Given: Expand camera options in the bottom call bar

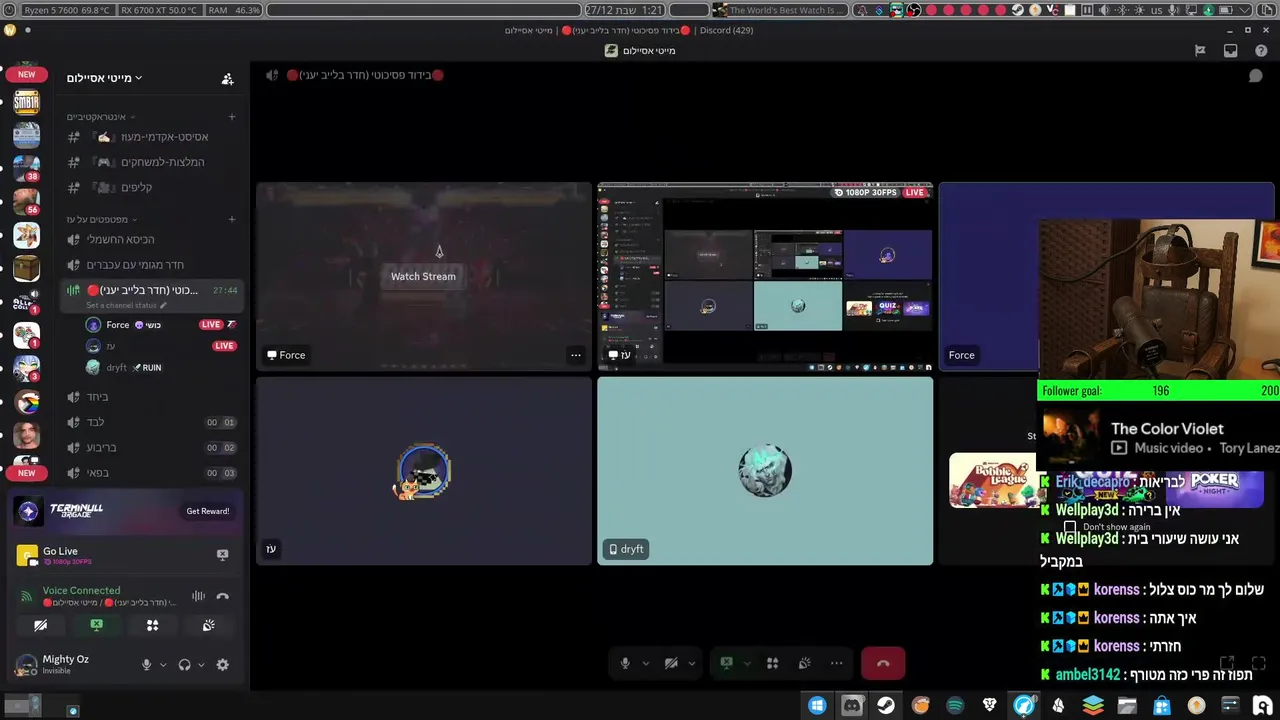Looking at the screenshot, I should point(691,663).
